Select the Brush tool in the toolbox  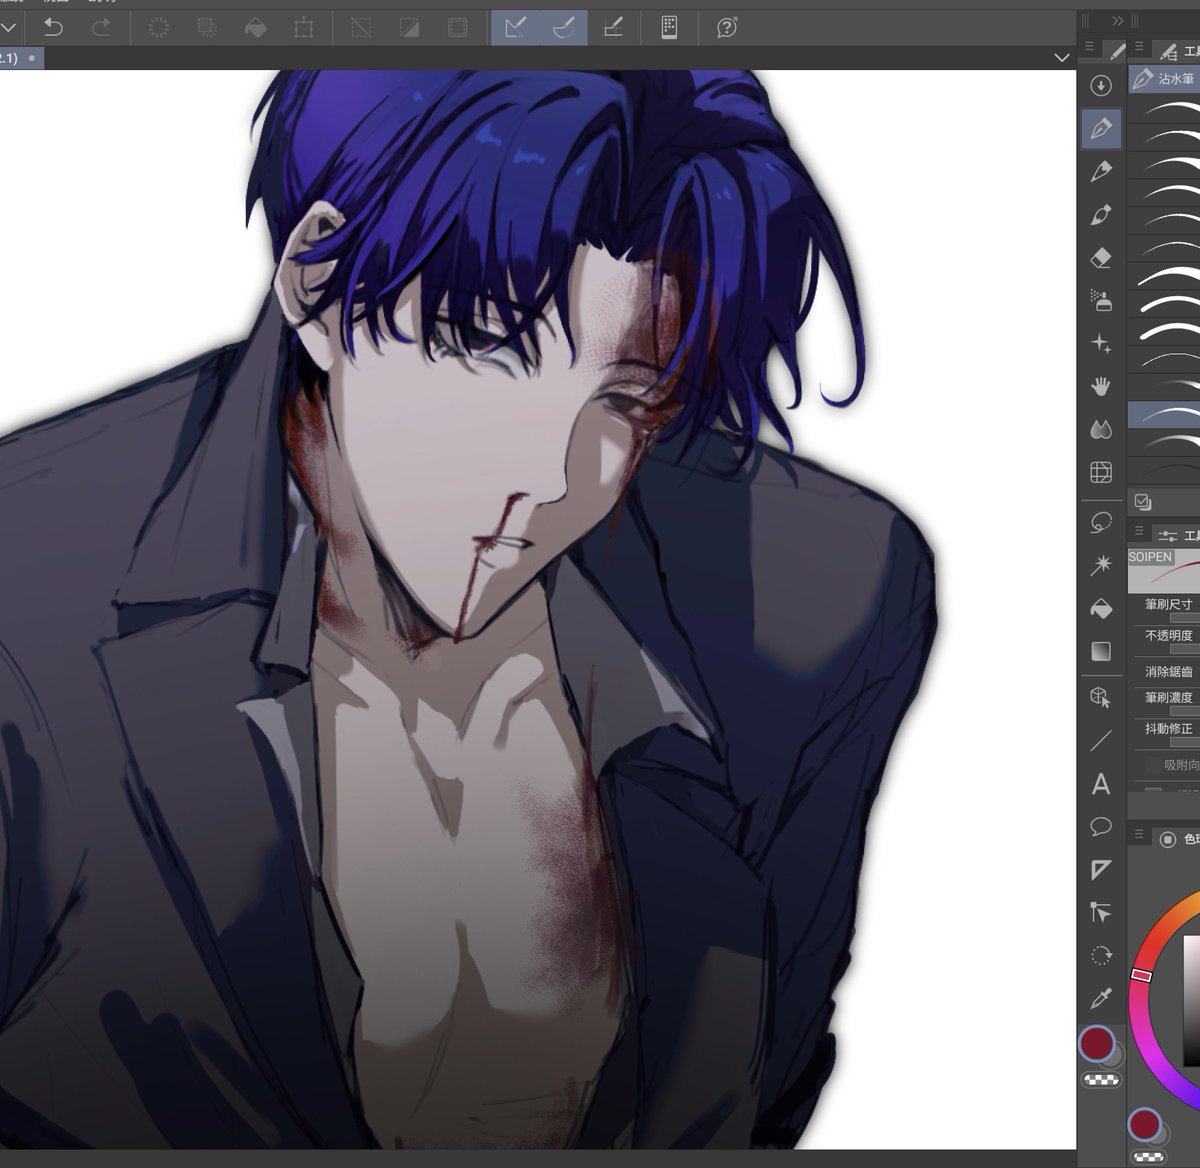click(1101, 214)
